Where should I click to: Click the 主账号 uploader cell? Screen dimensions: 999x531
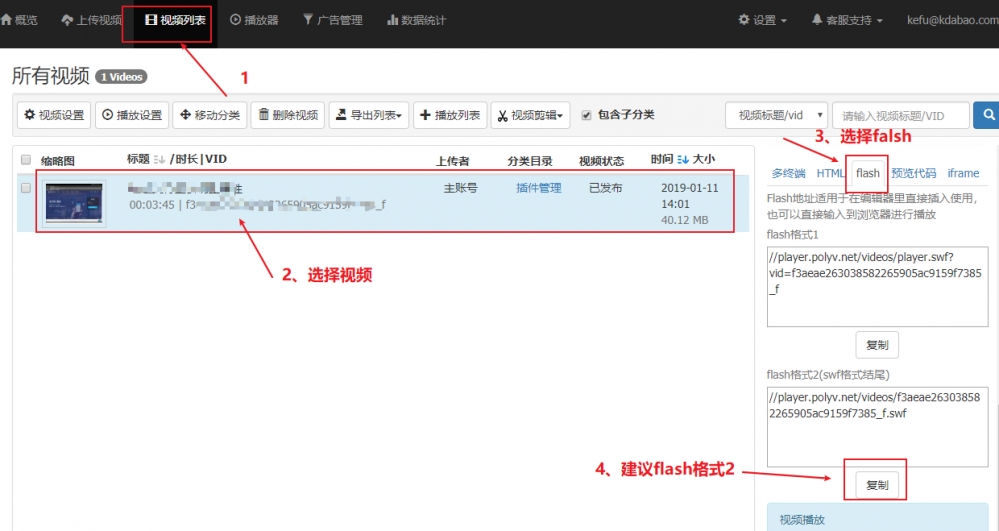461,188
